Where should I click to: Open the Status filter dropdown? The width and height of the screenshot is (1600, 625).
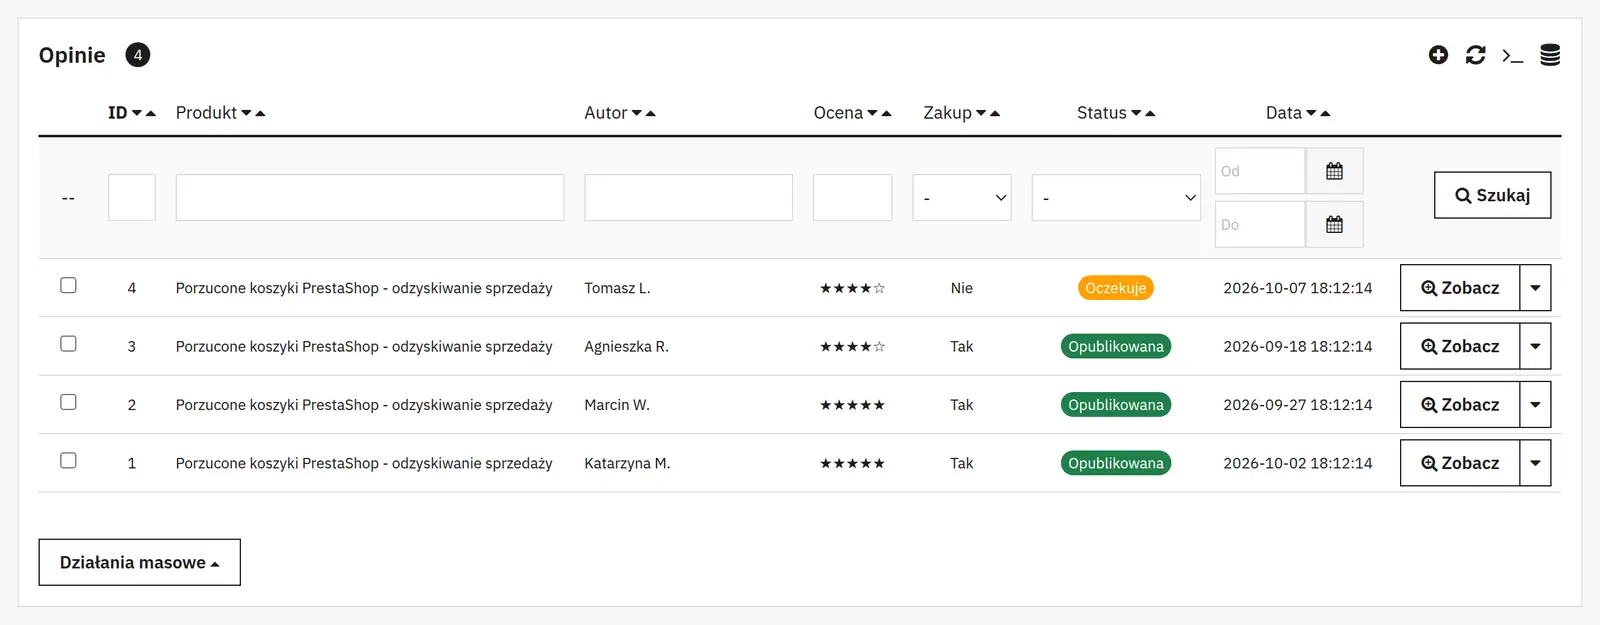point(1116,198)
